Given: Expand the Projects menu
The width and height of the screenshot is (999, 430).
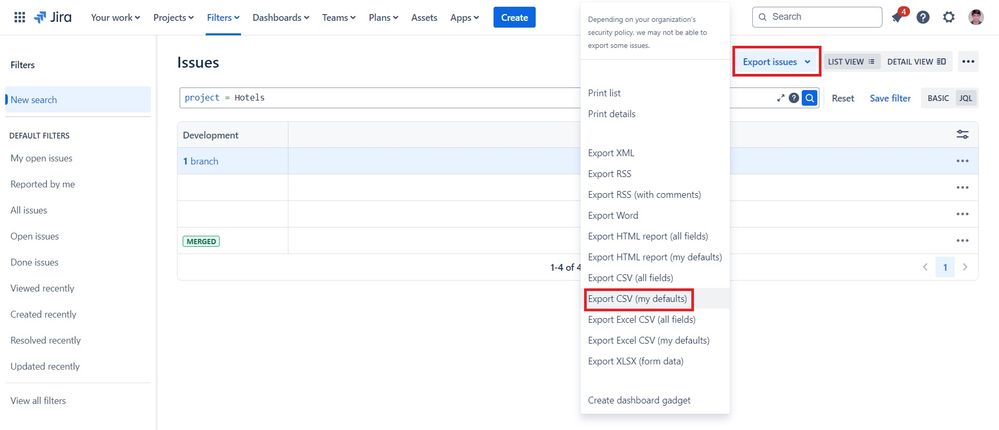Looking at the screenshot, I should (173, 18).
